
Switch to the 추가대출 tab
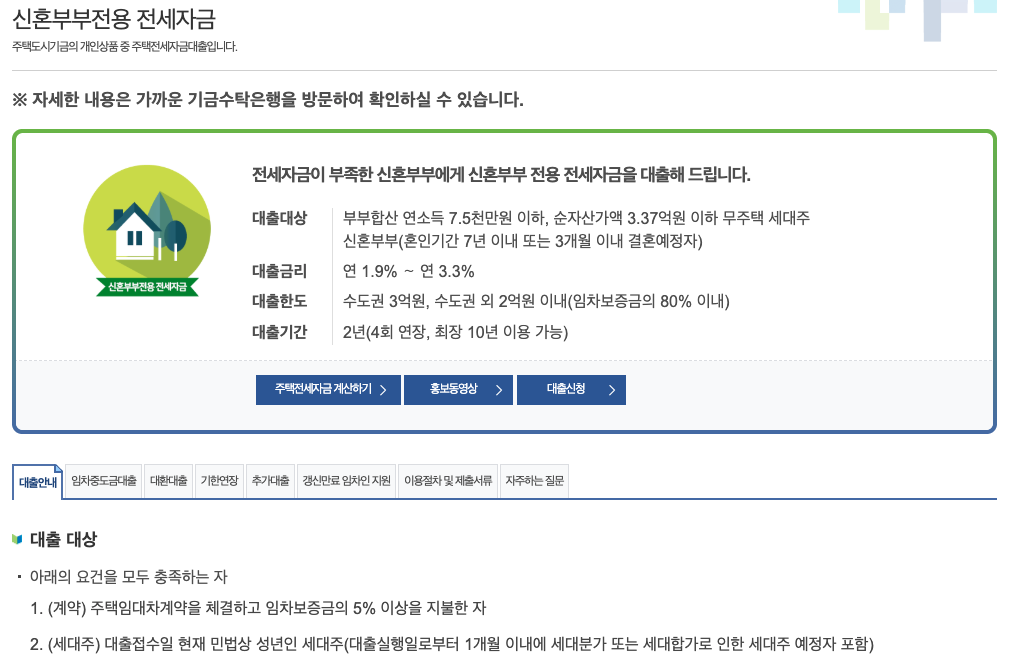tap(270, 481)
